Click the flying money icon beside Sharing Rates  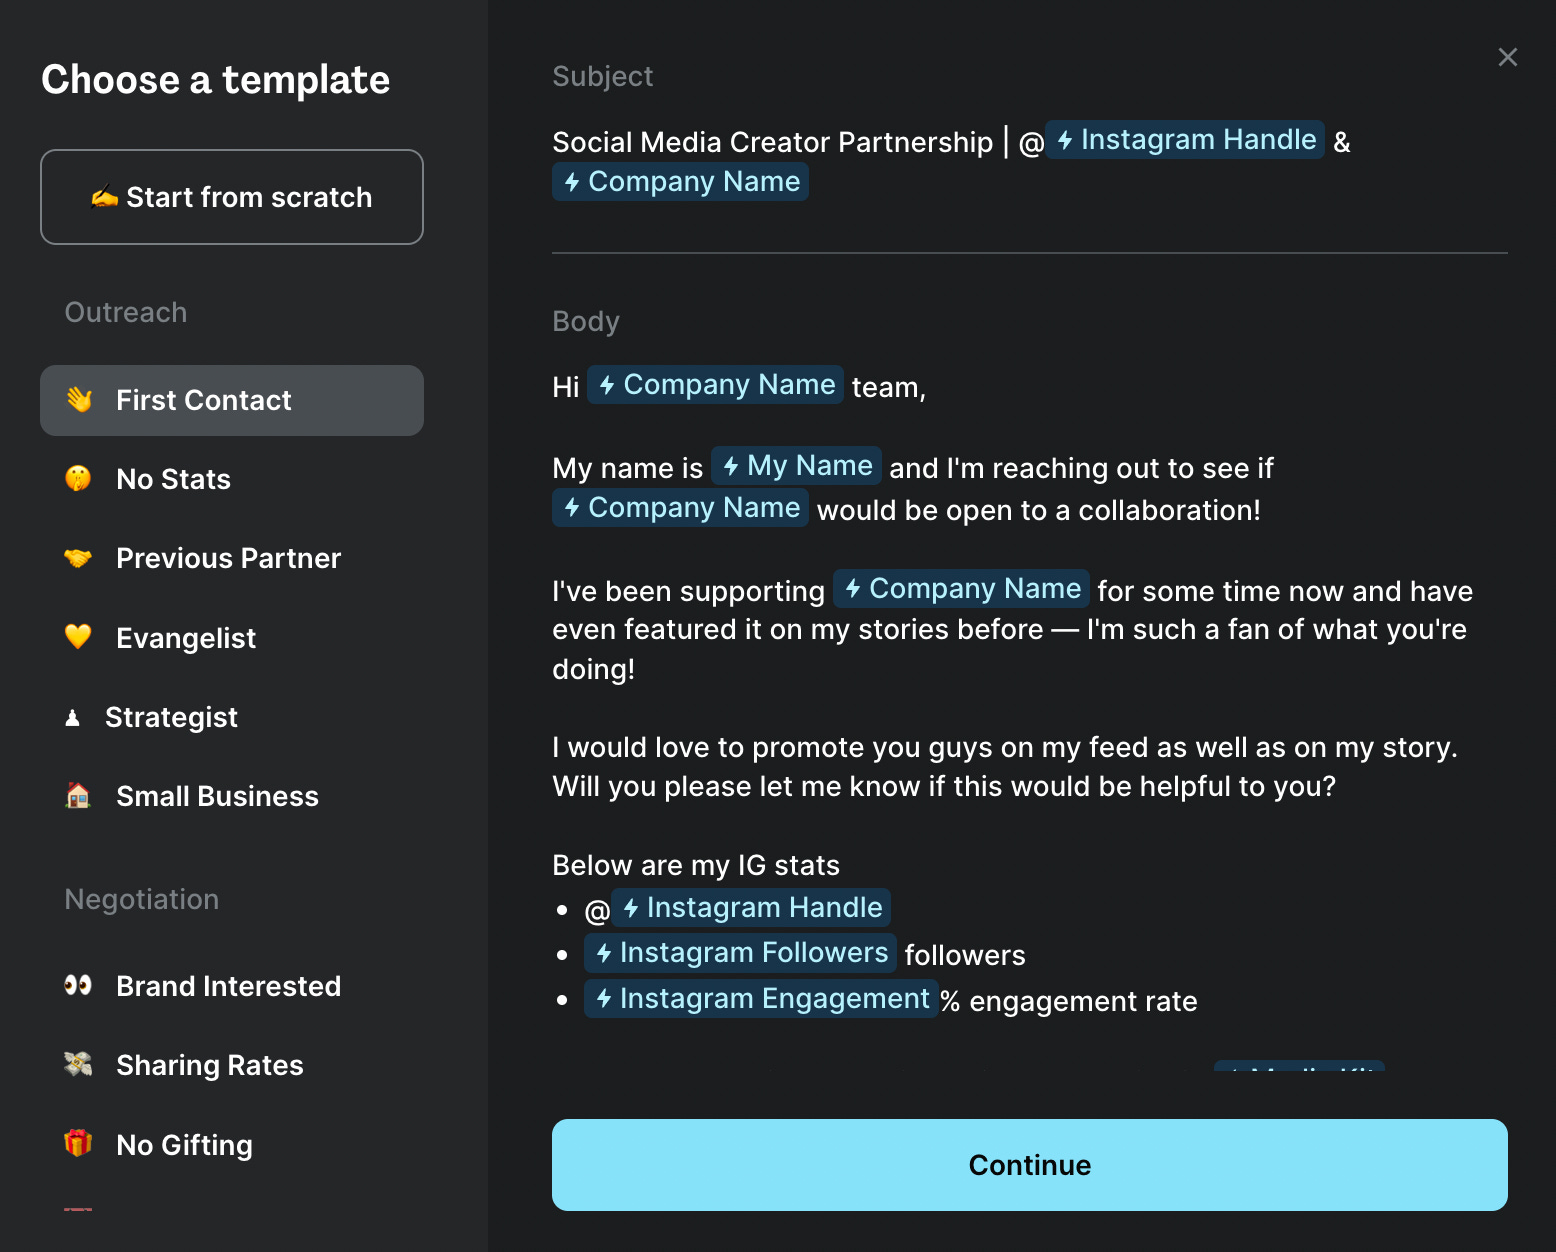tap(78, 1065)
